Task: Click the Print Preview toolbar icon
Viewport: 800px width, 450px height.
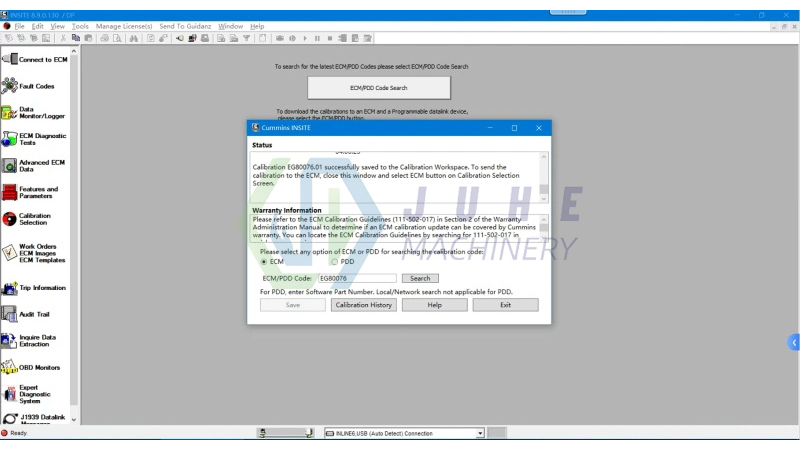Action: [x=117, y=38]
